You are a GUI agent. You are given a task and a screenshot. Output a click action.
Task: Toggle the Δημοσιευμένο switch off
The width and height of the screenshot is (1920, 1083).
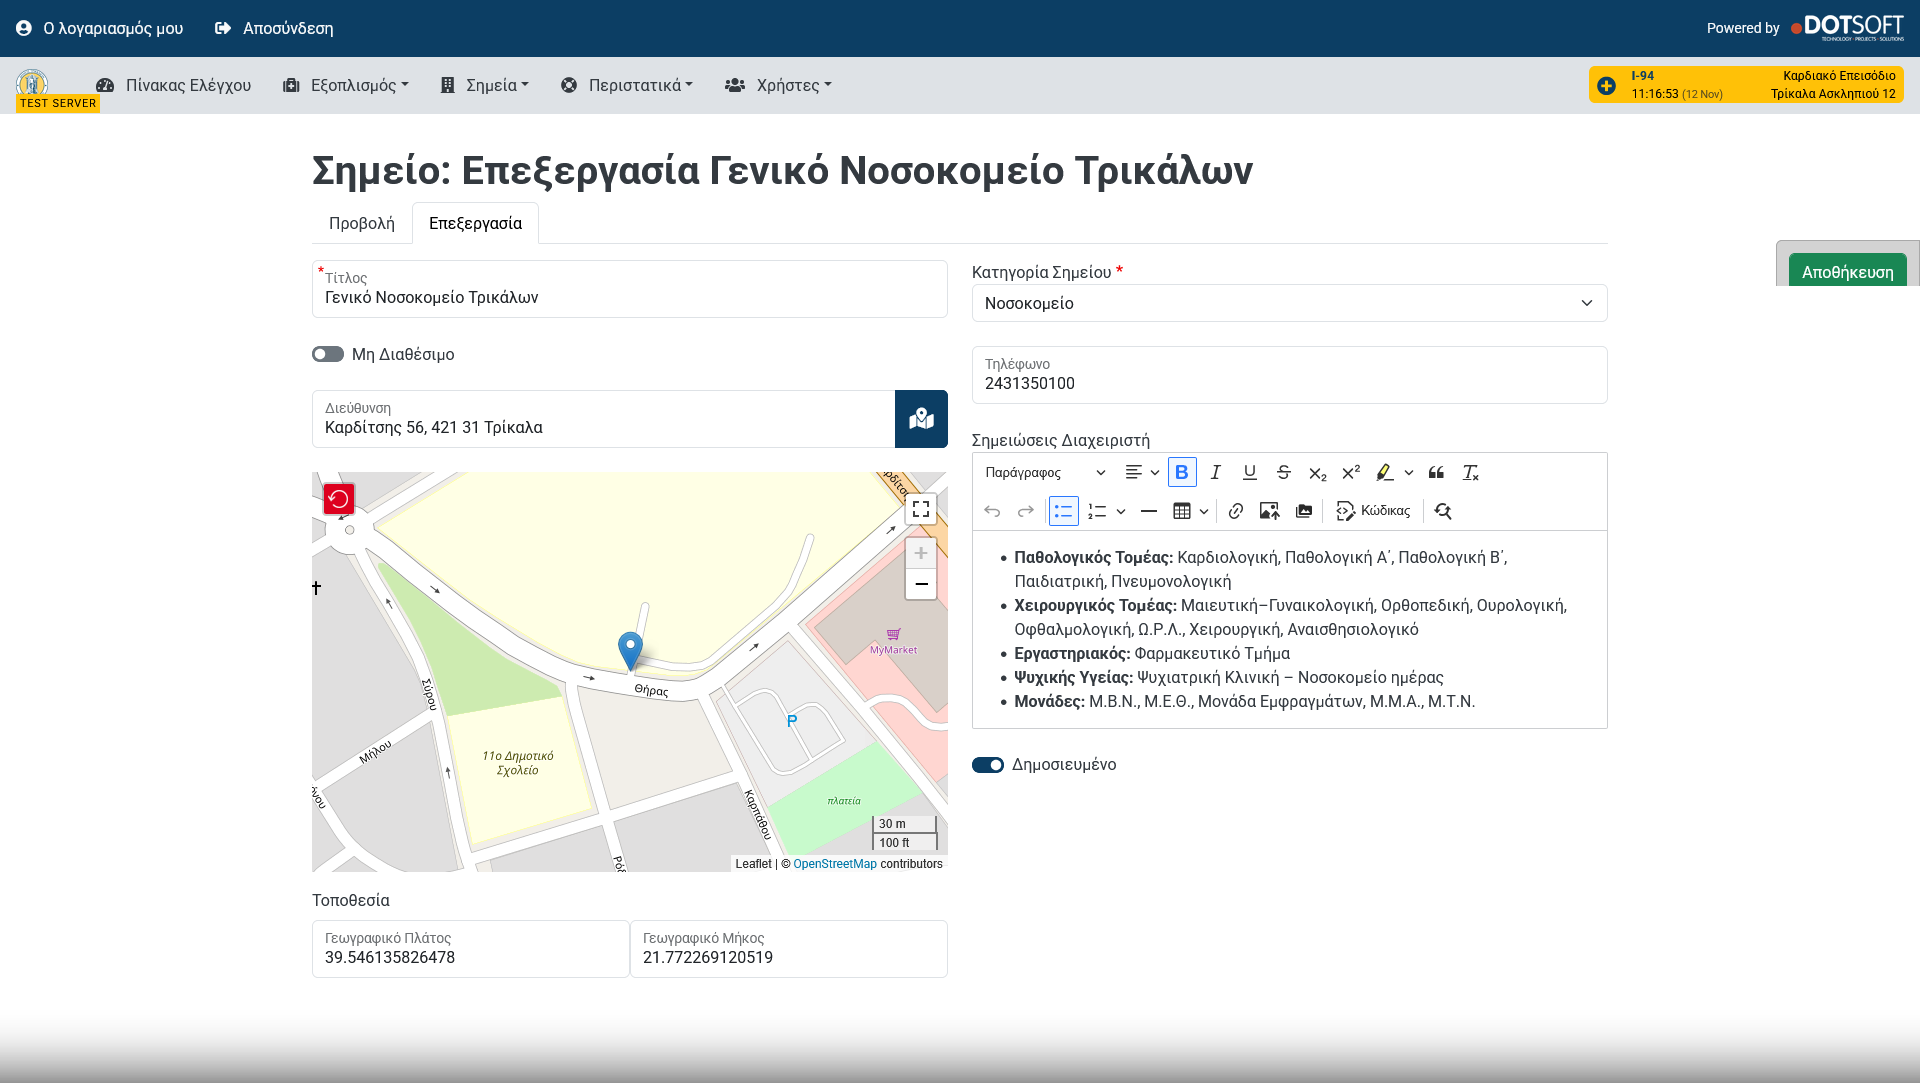pyautogui.click(x=988, y=765)
